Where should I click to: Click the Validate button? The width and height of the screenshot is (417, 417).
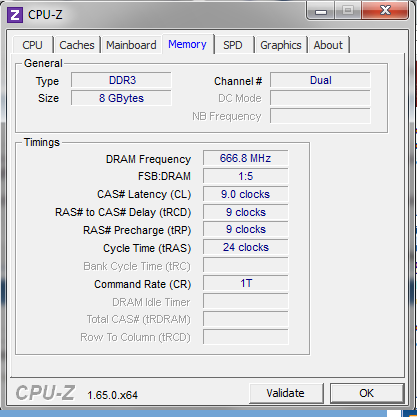(x=286, y=393)
